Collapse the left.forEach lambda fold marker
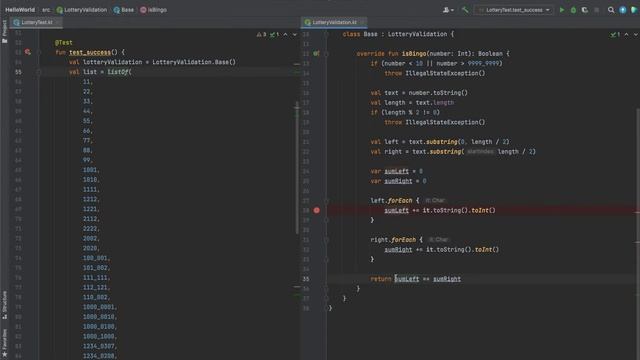 327,200
